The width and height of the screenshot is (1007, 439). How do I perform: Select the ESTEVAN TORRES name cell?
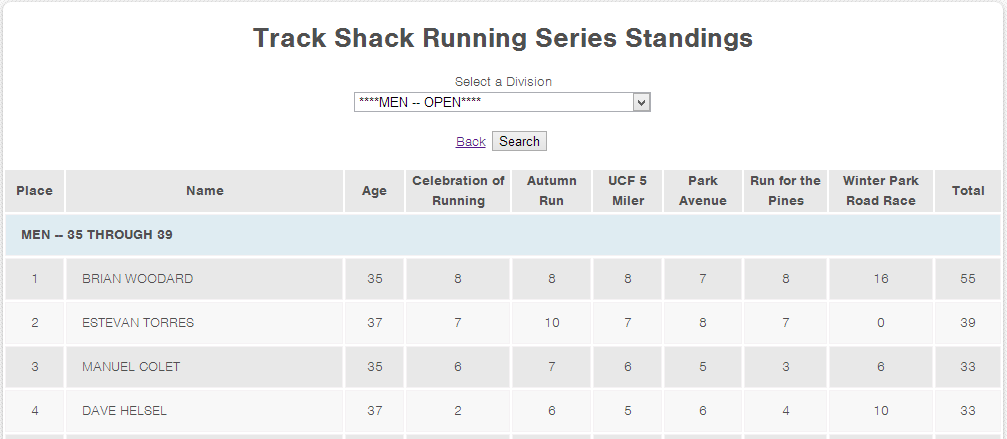tap(205, 323)
